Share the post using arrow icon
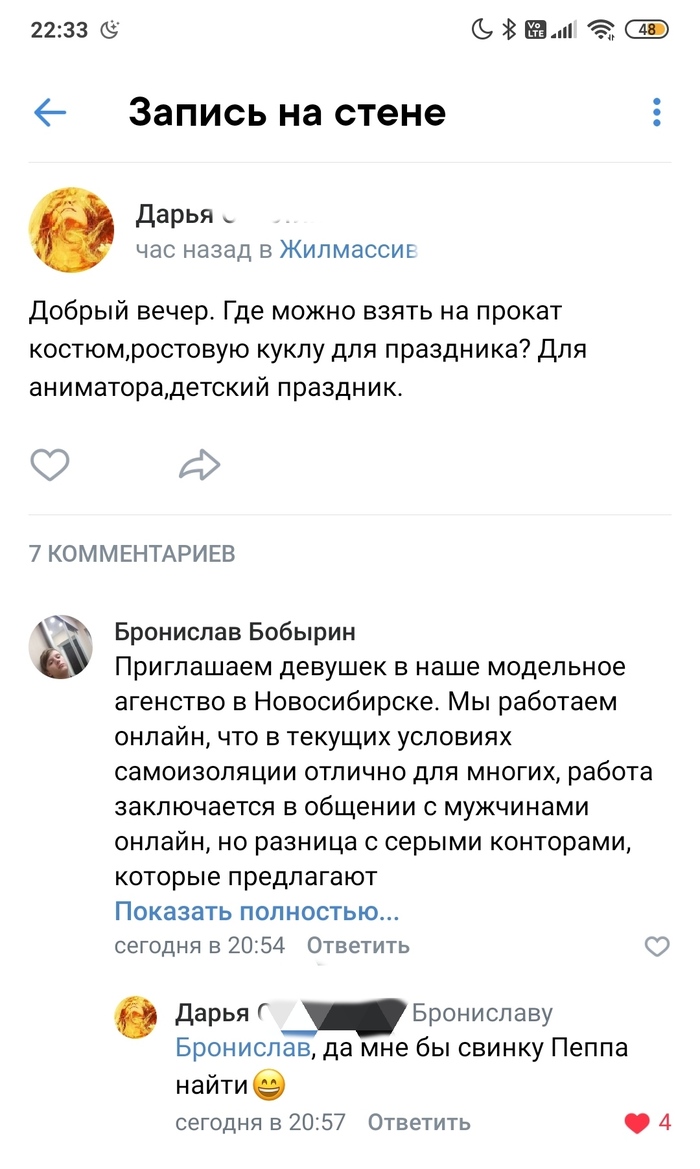The width and height of the screenshot is (700, 1169). [198, 464]
